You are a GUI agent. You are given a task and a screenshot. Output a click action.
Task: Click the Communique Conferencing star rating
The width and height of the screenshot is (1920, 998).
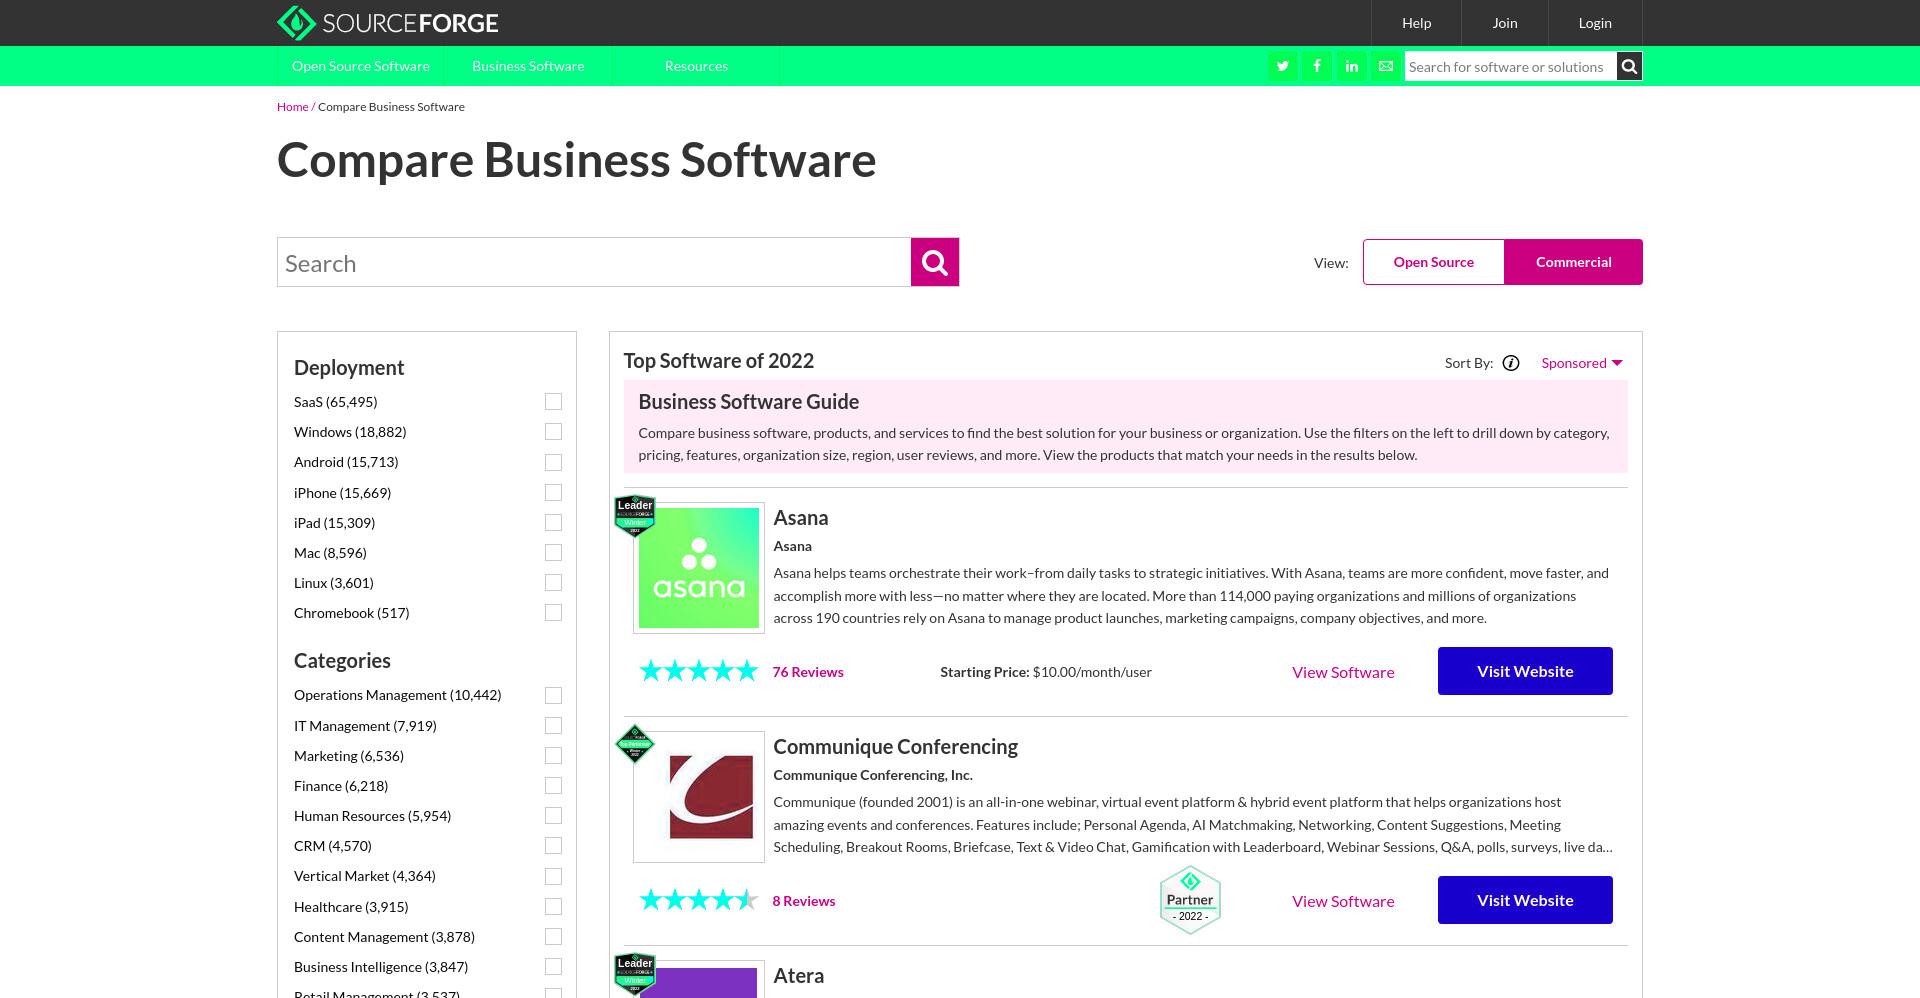[x=699, y=900]
